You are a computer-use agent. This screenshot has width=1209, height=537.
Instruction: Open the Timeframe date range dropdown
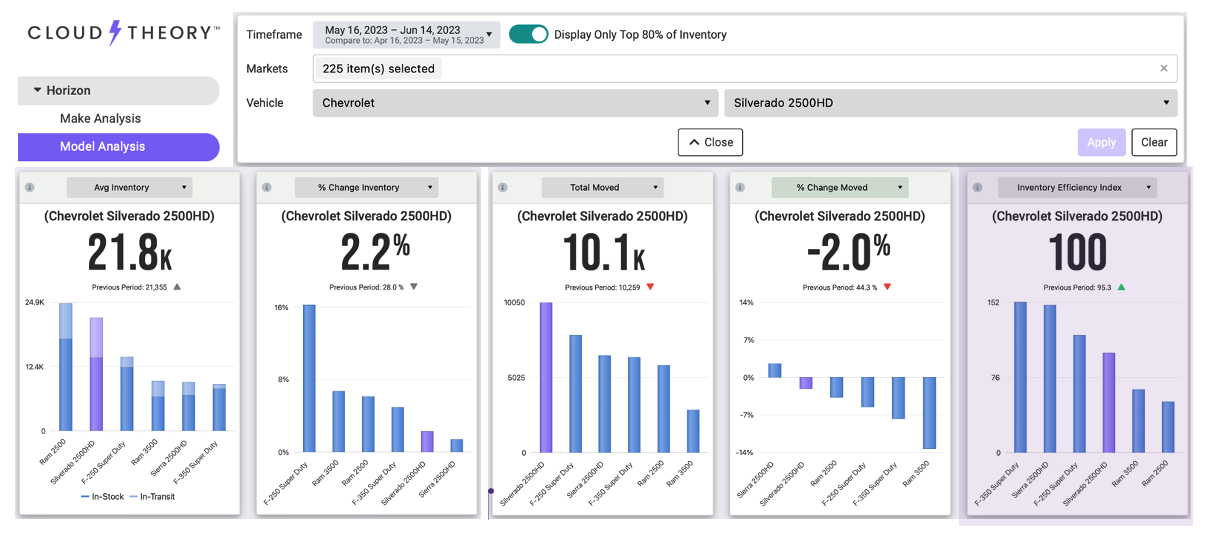coord(407,35)
